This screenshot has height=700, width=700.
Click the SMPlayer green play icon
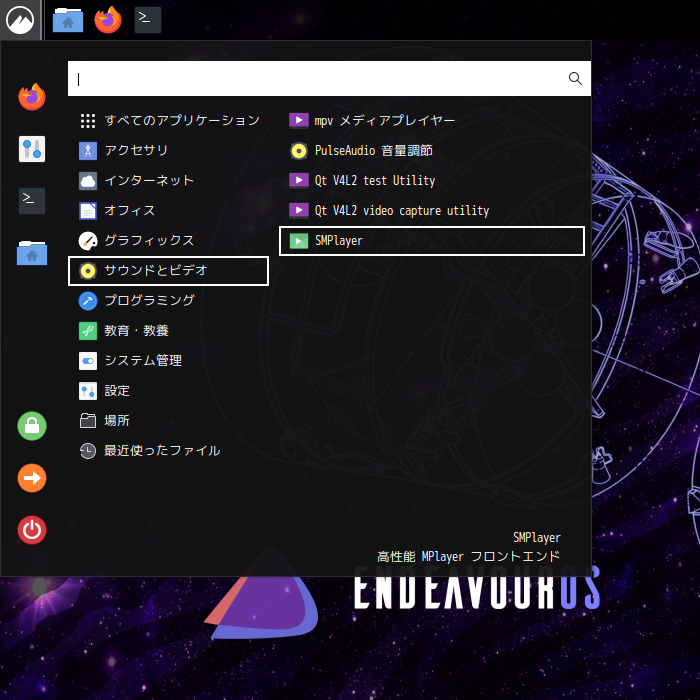(299, 241)
